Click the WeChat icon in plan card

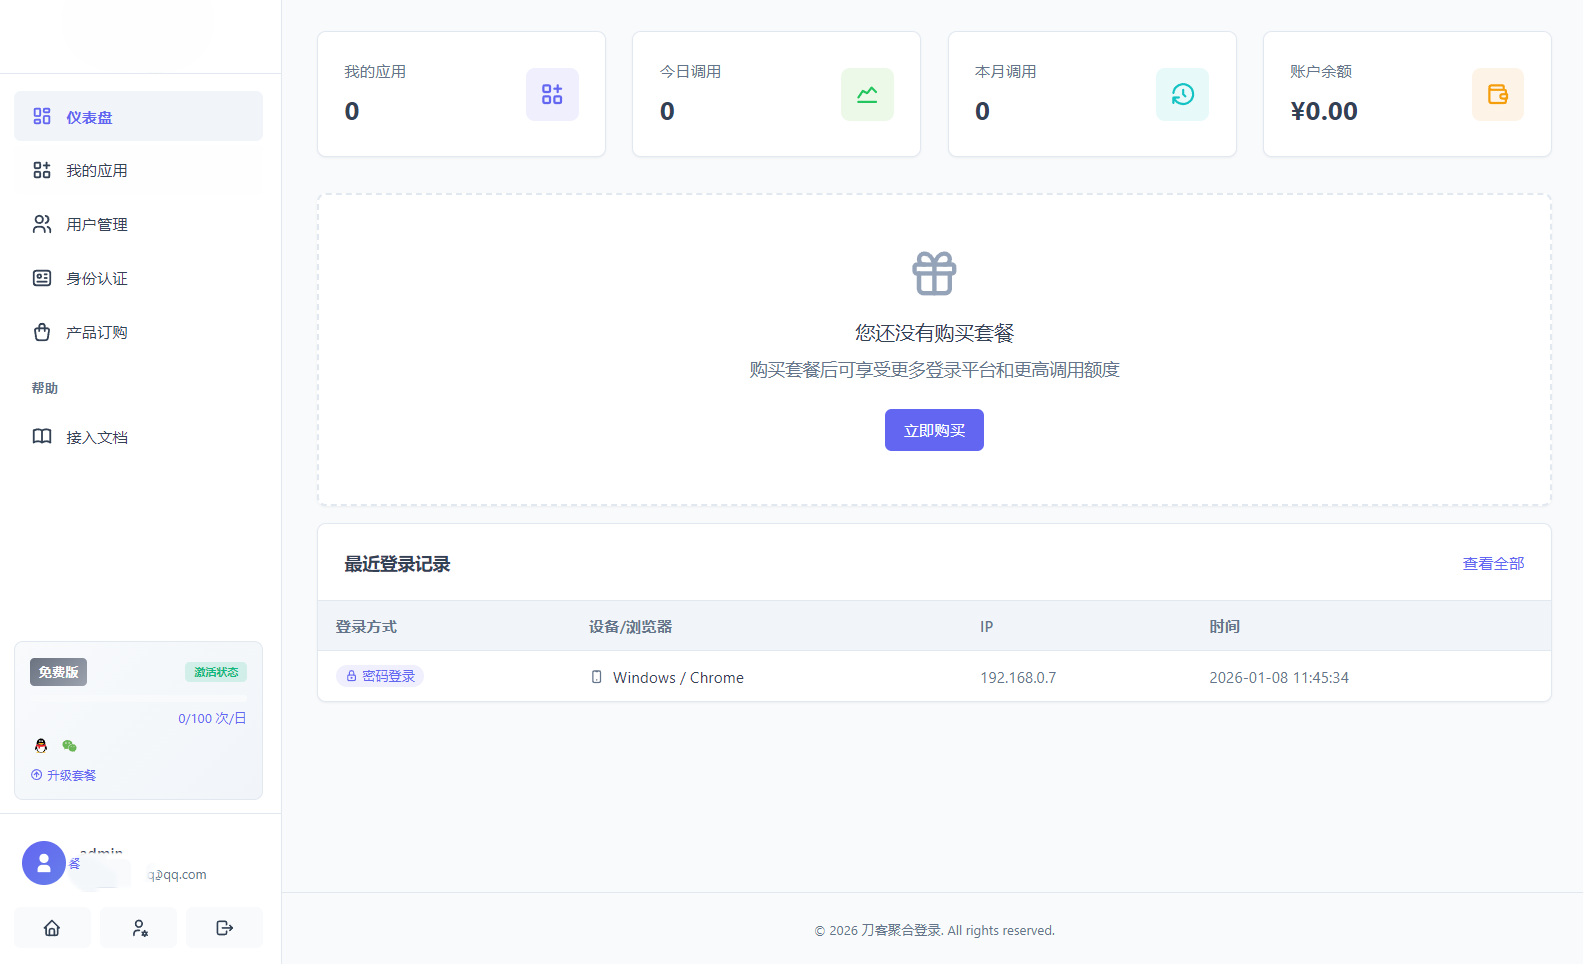pos(69,746)
